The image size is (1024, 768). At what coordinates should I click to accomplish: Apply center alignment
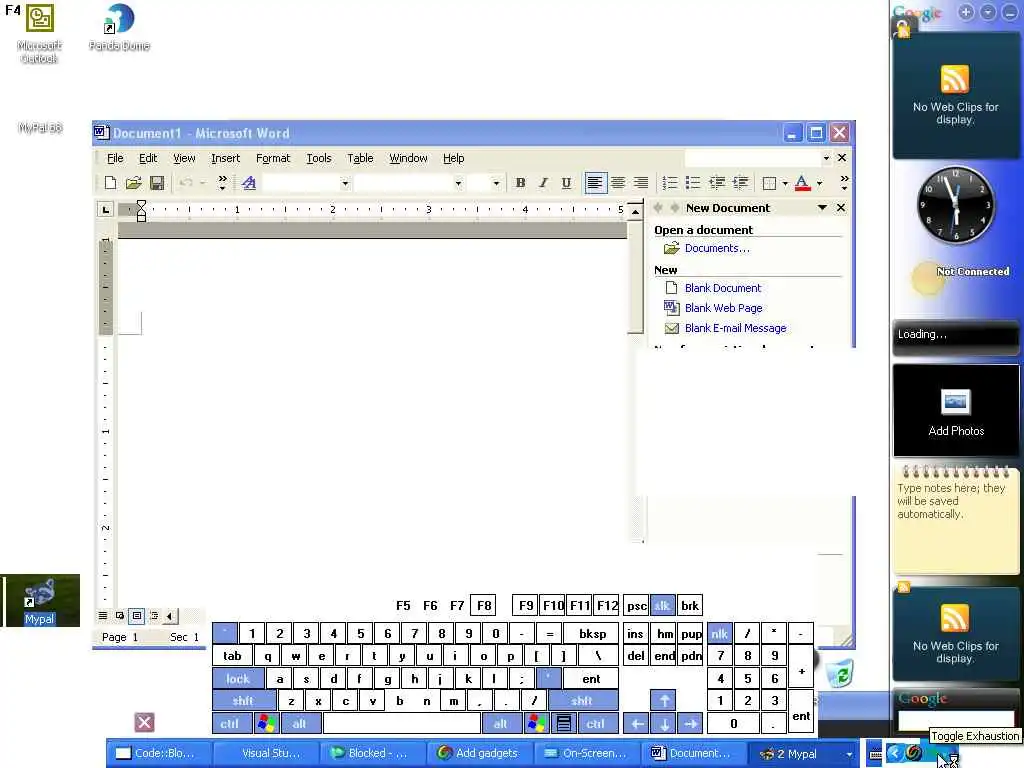[618, 183]
